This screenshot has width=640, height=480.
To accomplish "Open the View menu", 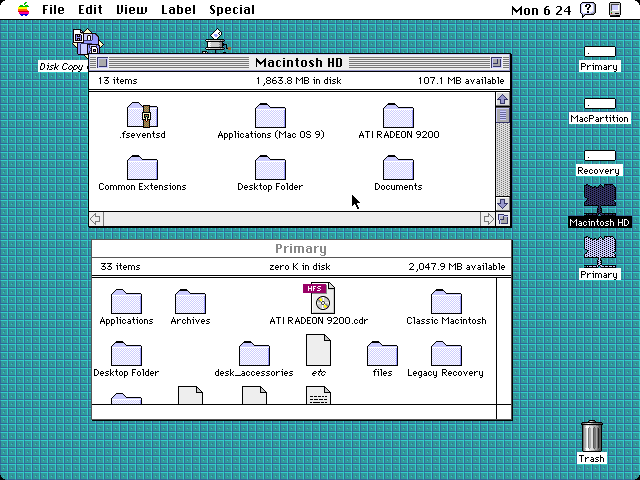I will pyautogui.click(x=131, y=9).
